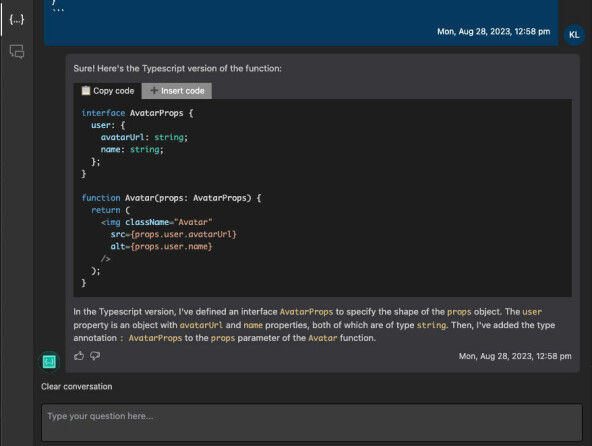The height and width of the screenshot is (446, 592).
Task: Click the 'user: {' code line
Action: tap(108, 125)
